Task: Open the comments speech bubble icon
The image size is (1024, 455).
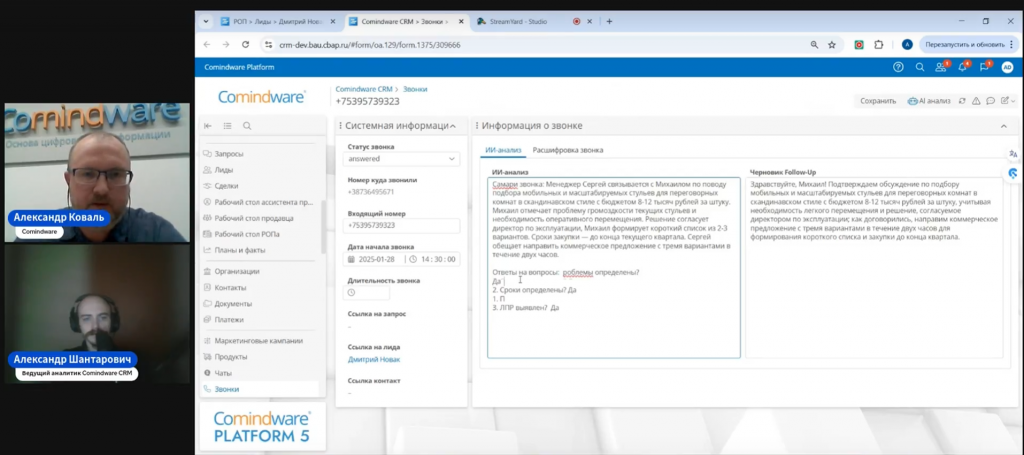Action: coord(991,101)
